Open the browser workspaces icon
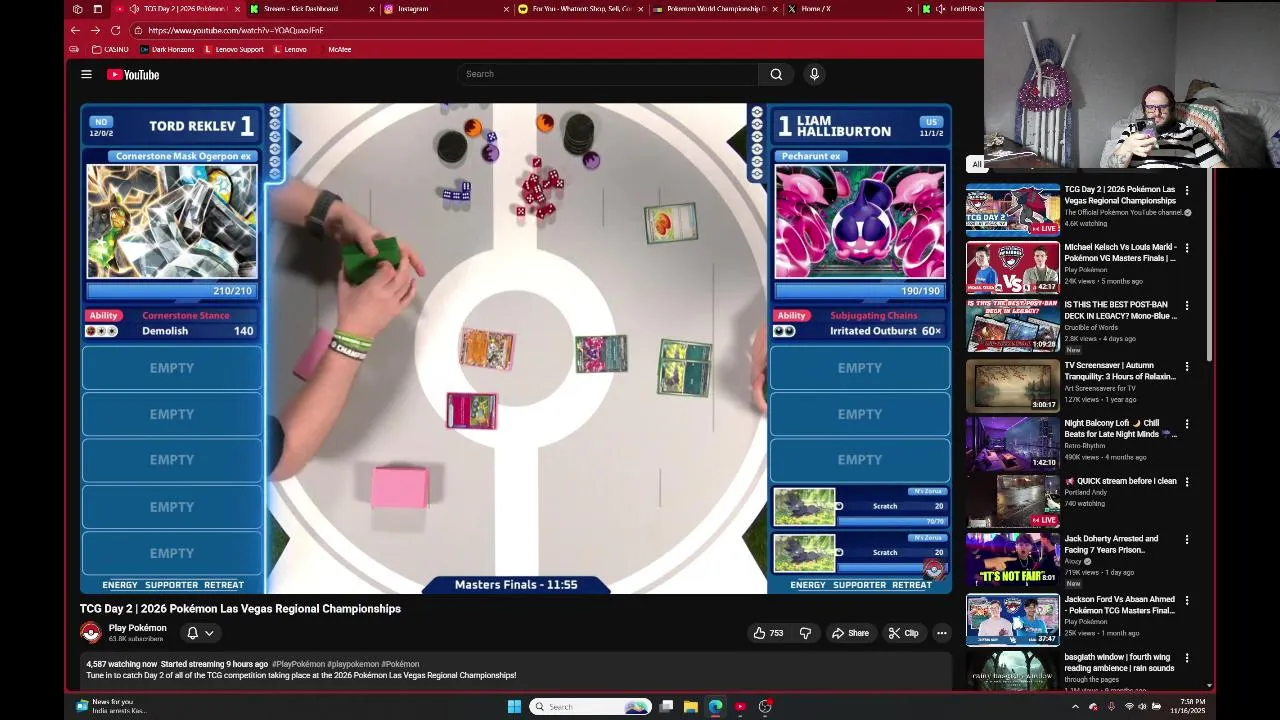This screenshot has width=1280, height=720. pyautogui.click(x=78, y=9)
